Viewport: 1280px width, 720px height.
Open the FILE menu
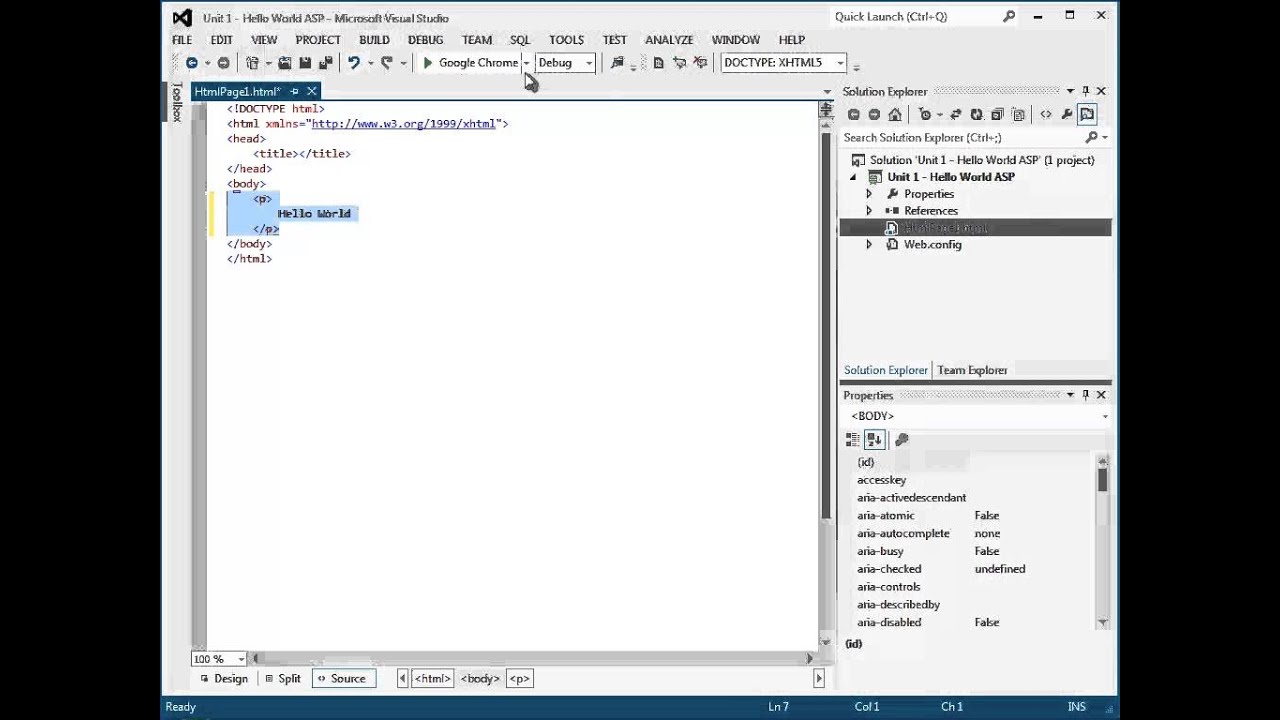pos(182,40)
